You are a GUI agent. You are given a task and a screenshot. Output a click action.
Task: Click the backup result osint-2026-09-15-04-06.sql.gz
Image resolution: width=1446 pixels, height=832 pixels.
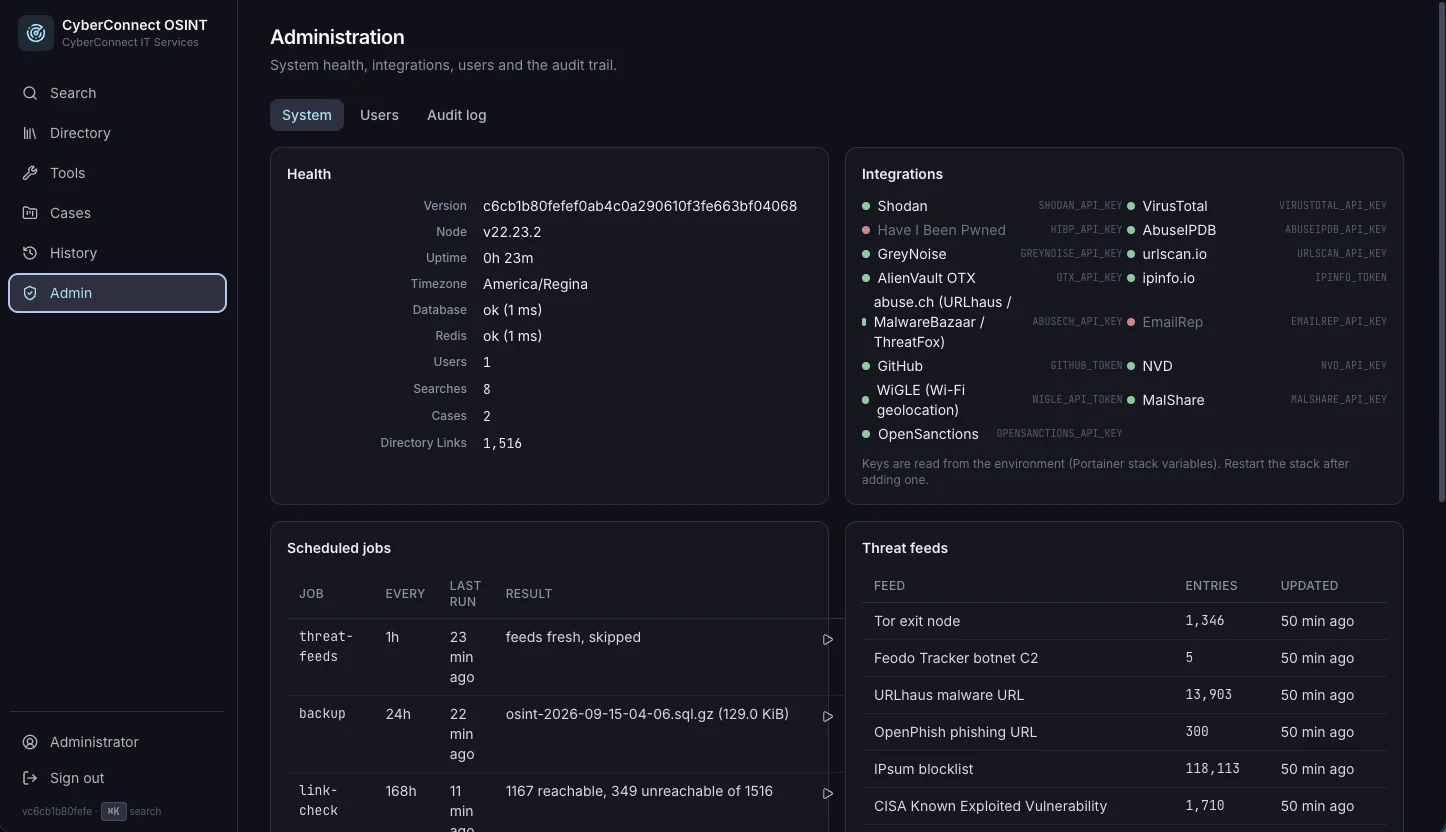click(647, 714)
